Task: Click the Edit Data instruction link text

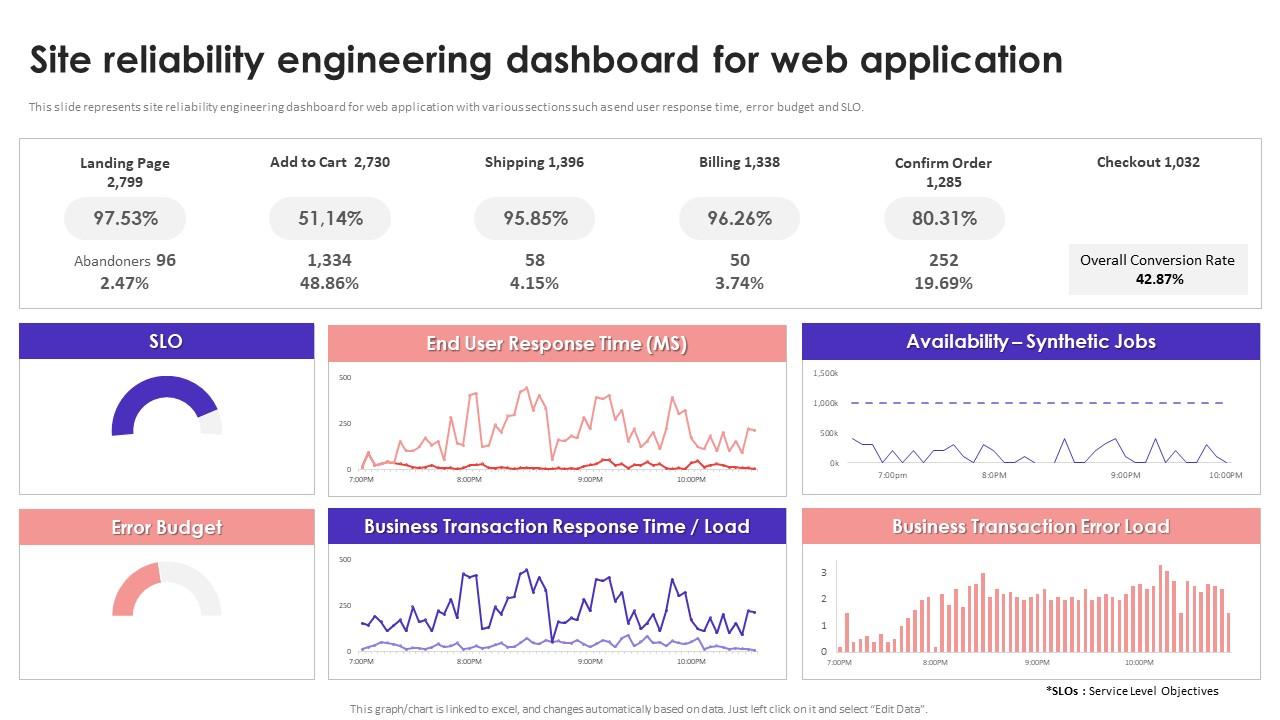Action: point(639,706)
